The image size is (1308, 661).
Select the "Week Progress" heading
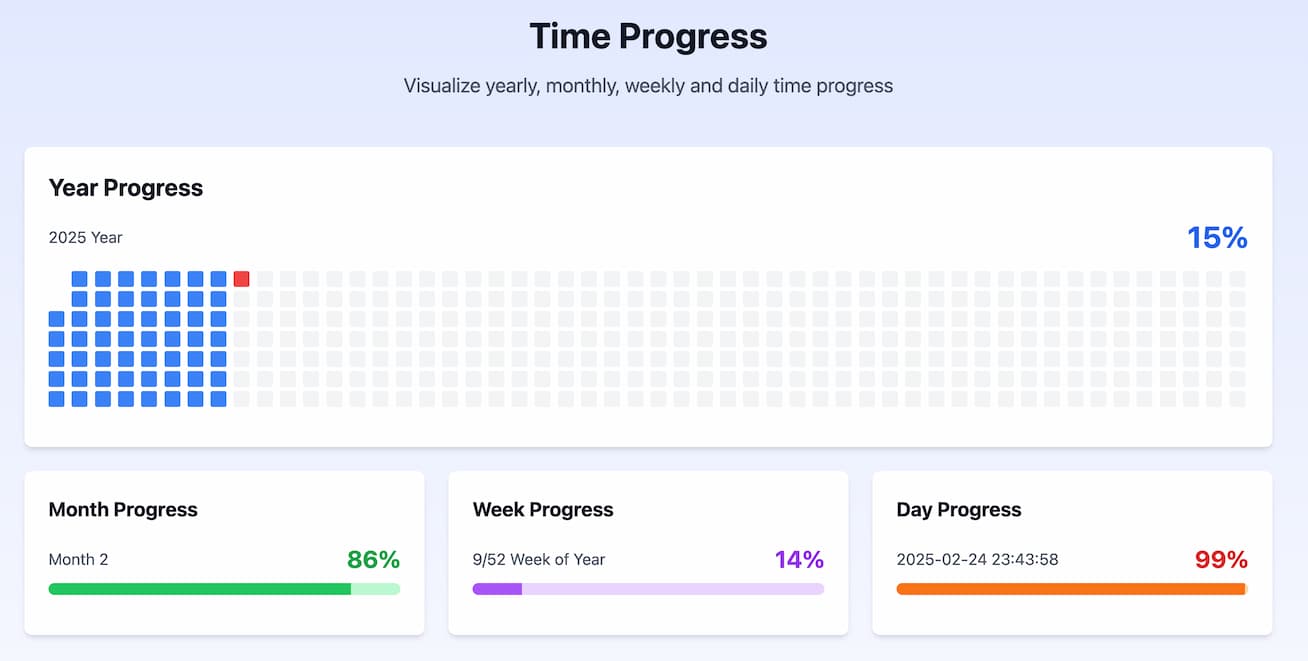[x=543, y=510]
